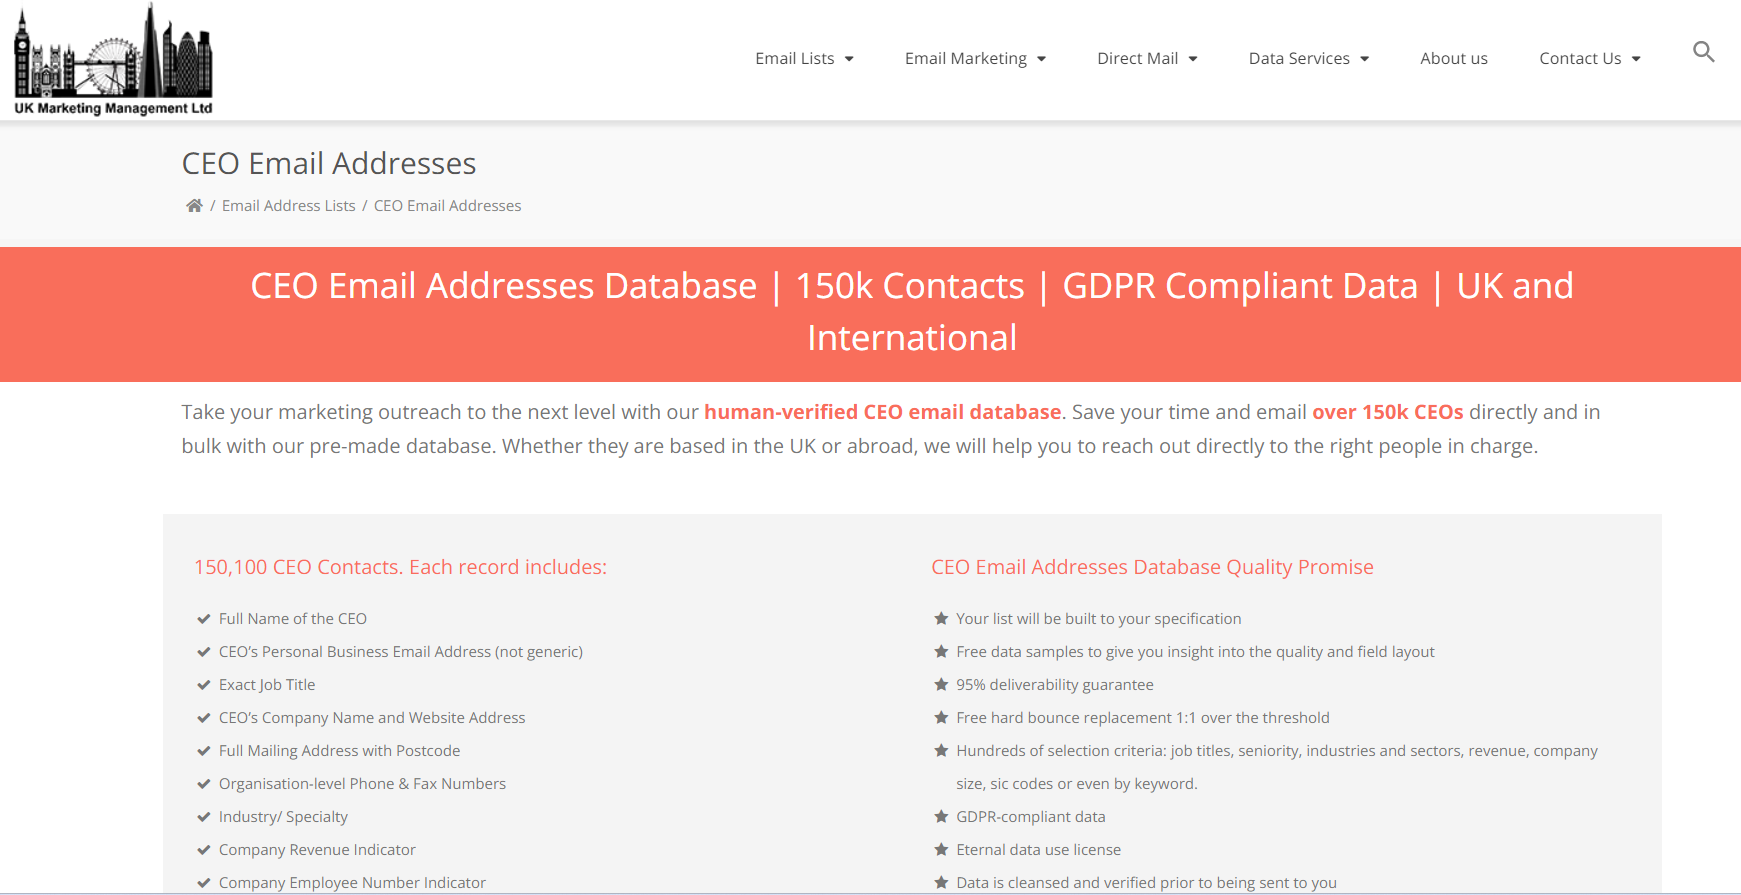Expand the Contact Us dropdown arrow
The image size is (1741, 895).
1636,59
